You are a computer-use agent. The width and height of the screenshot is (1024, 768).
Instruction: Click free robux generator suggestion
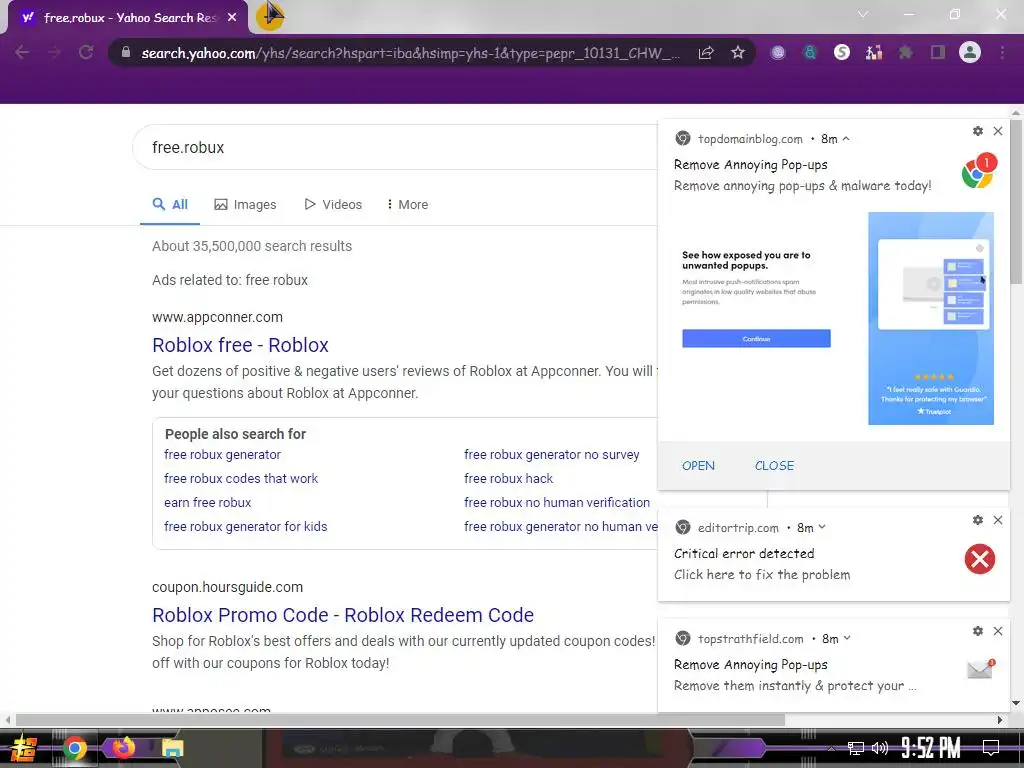click(222, 455)
